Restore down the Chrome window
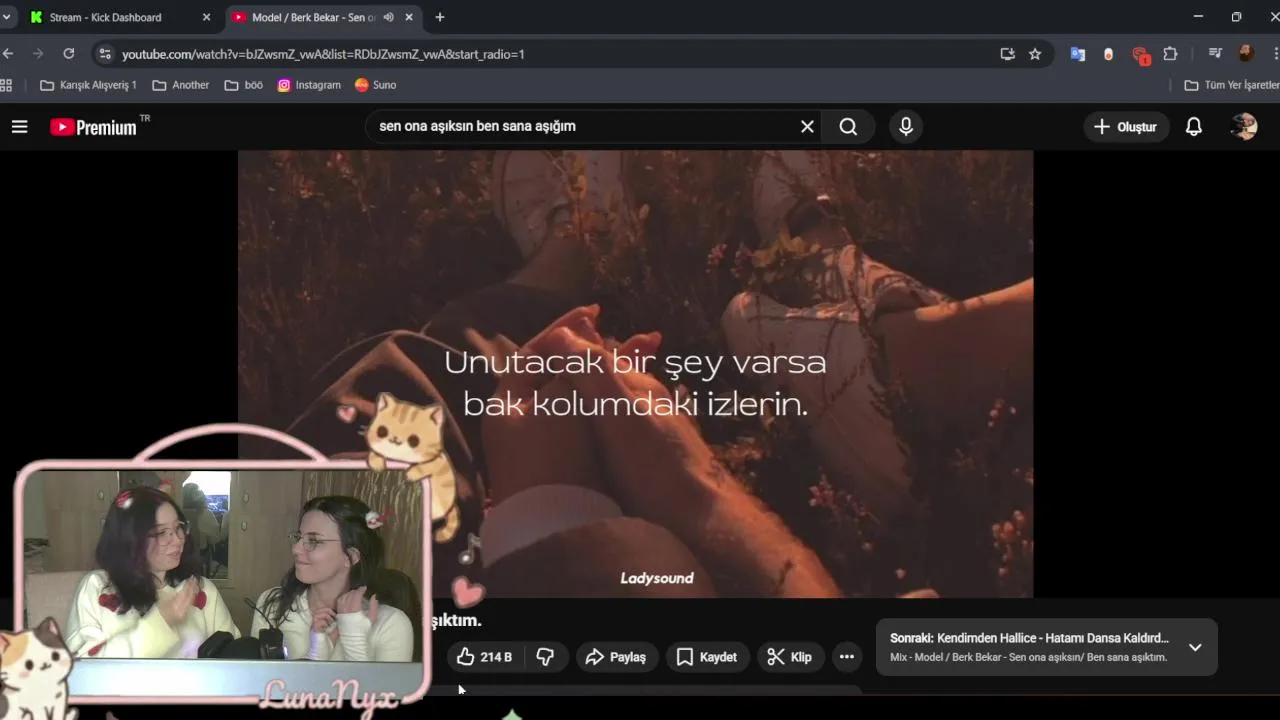This screenshot has height=720, width=1280. coord(1237,17)
